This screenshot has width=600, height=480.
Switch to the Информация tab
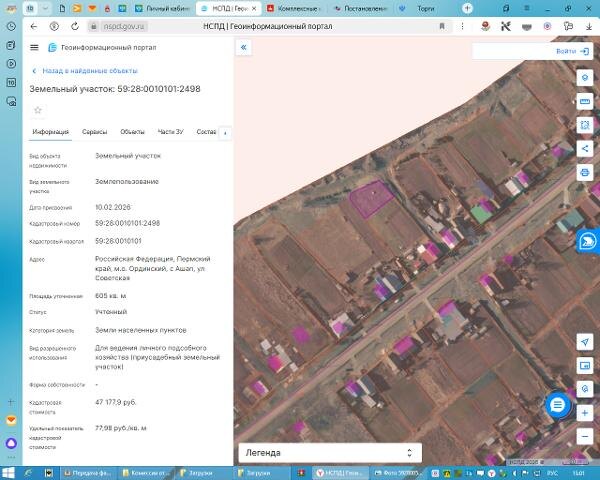point(51,132)
